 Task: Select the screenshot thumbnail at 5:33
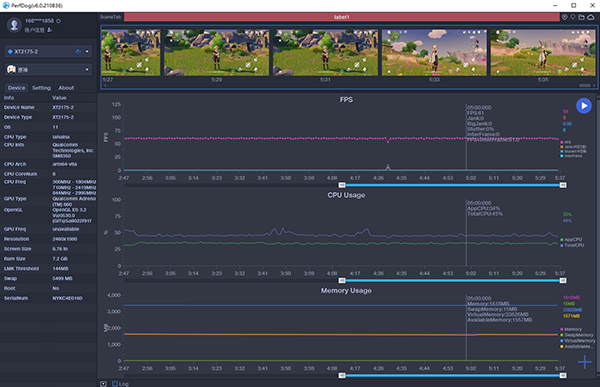click(x=434, y=53)
